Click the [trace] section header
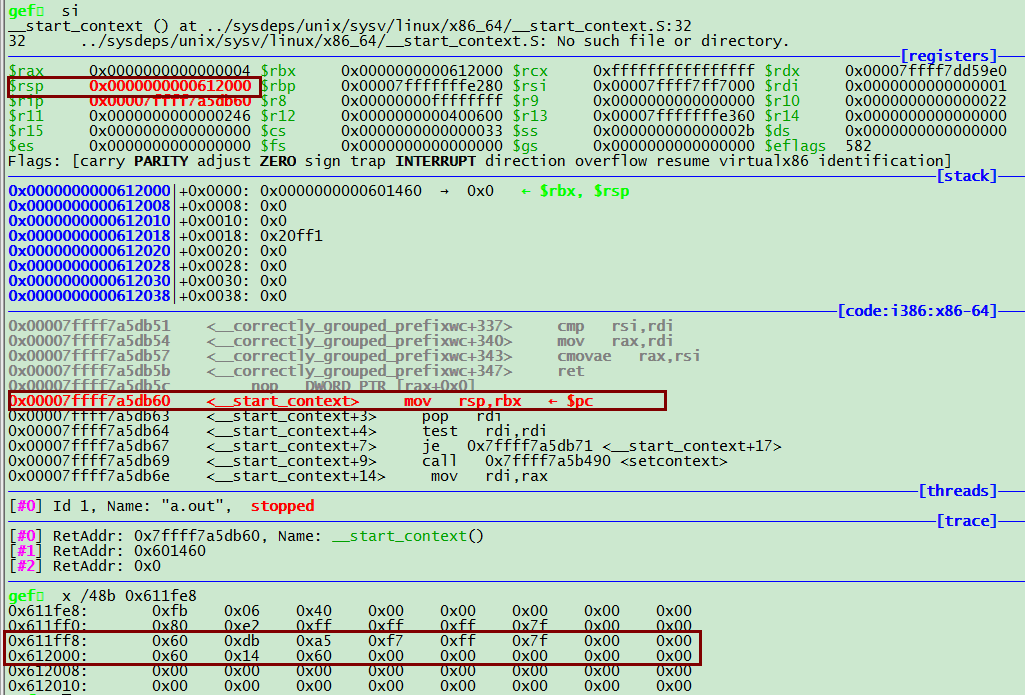 (x=966, y=520)
